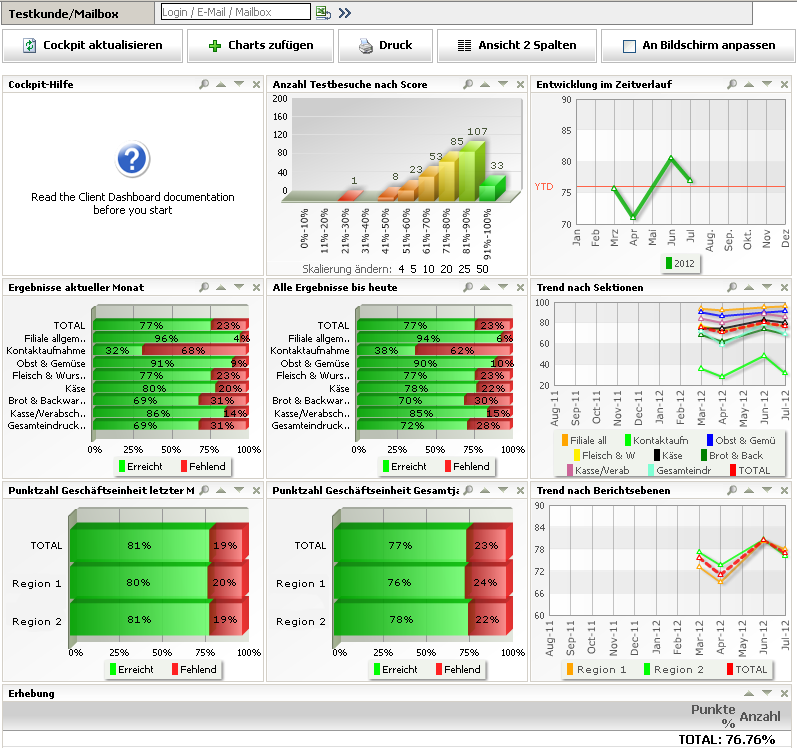Set chart scaling to 25

click(465, 269)
